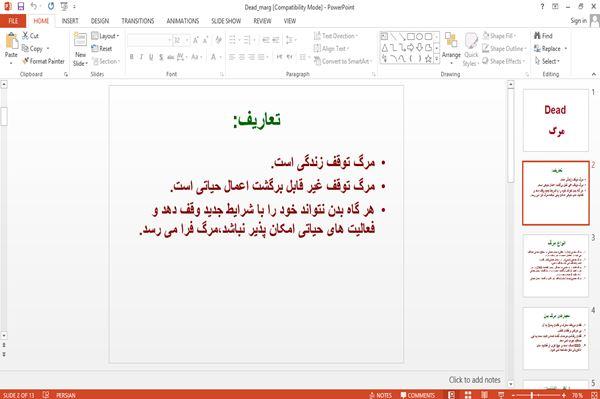Toggle Strikethrough formatting
600x399 pixels.
coord(170,57)
